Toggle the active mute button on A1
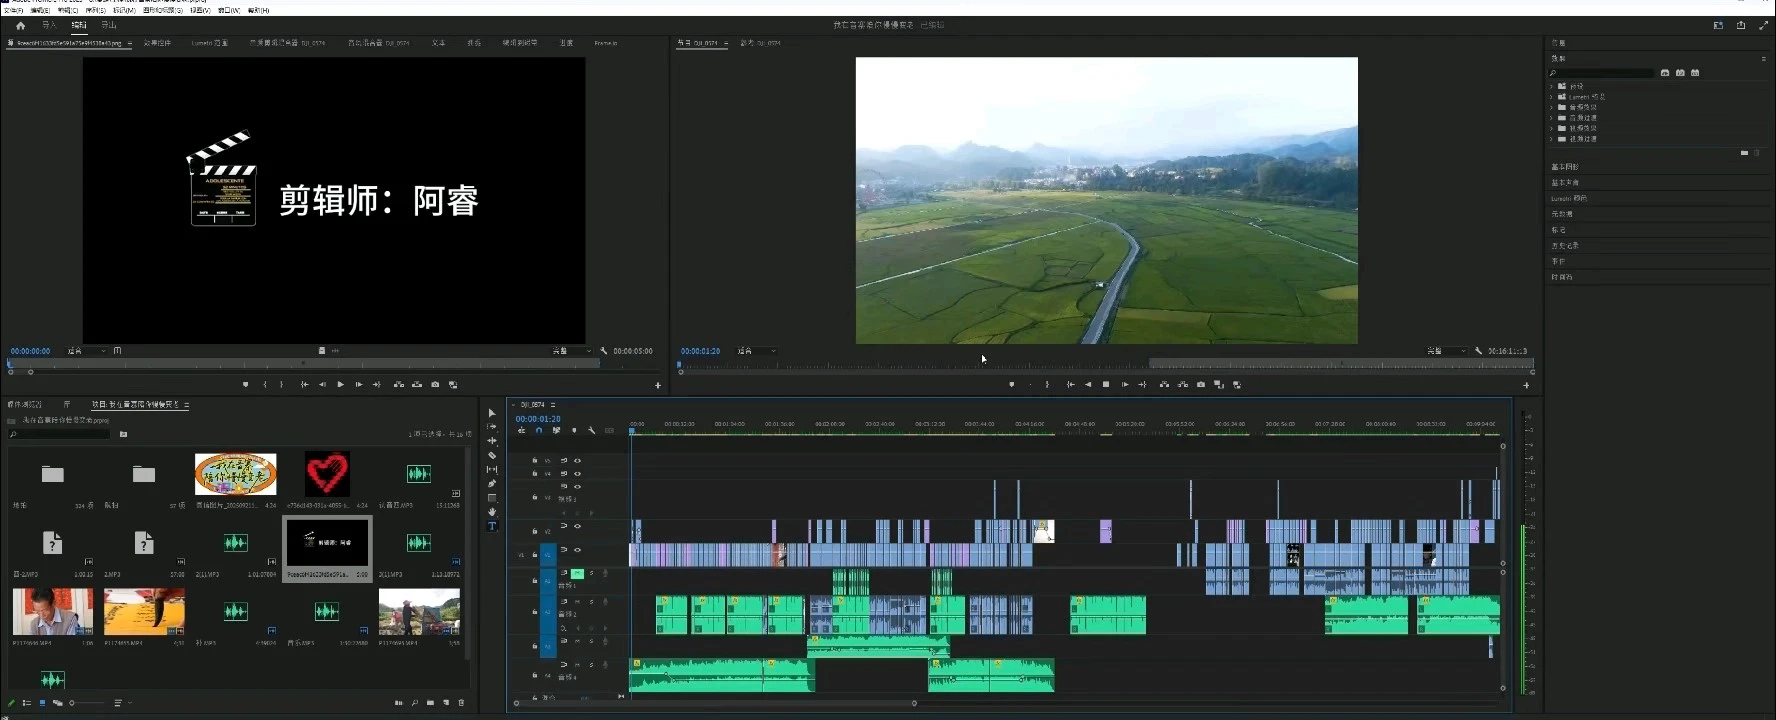1776x720 pixels. (x=577, y=574)
